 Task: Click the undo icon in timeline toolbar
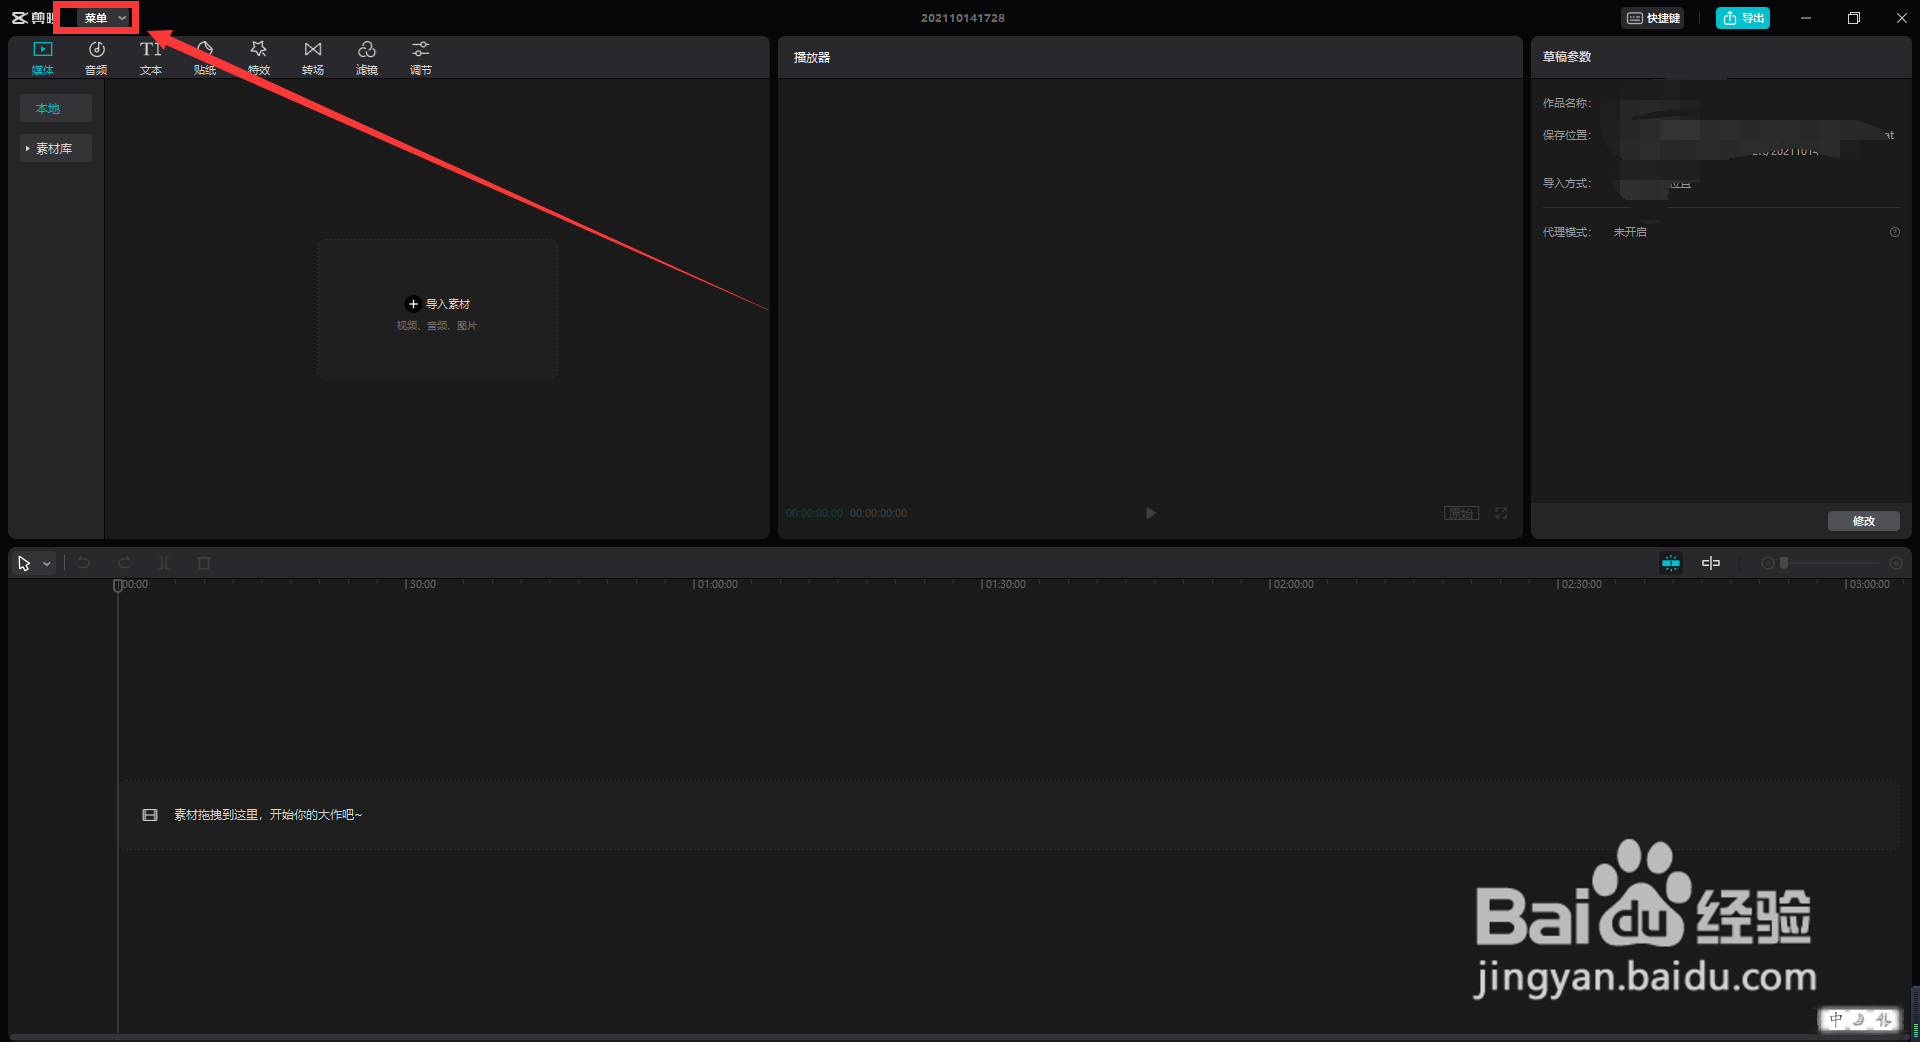pyautogui.click(x=84, y=564)
